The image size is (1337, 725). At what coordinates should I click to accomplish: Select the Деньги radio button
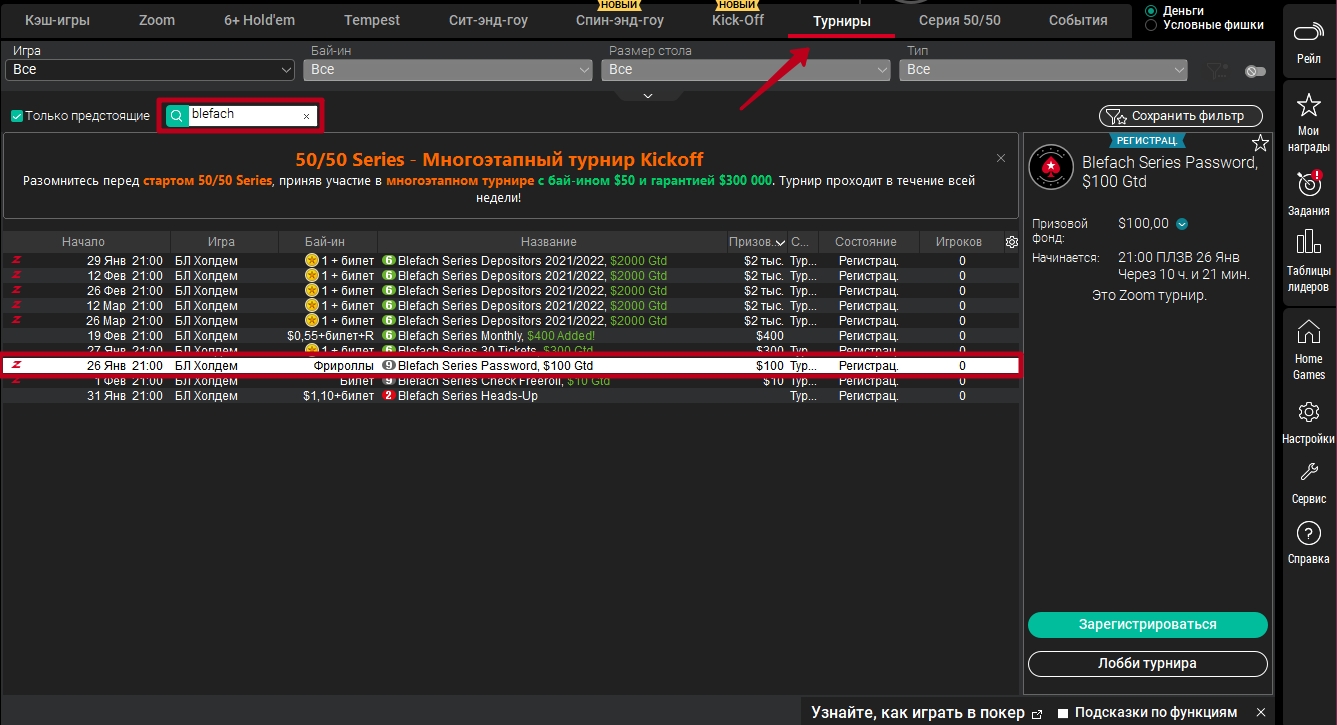(1151, 11)
